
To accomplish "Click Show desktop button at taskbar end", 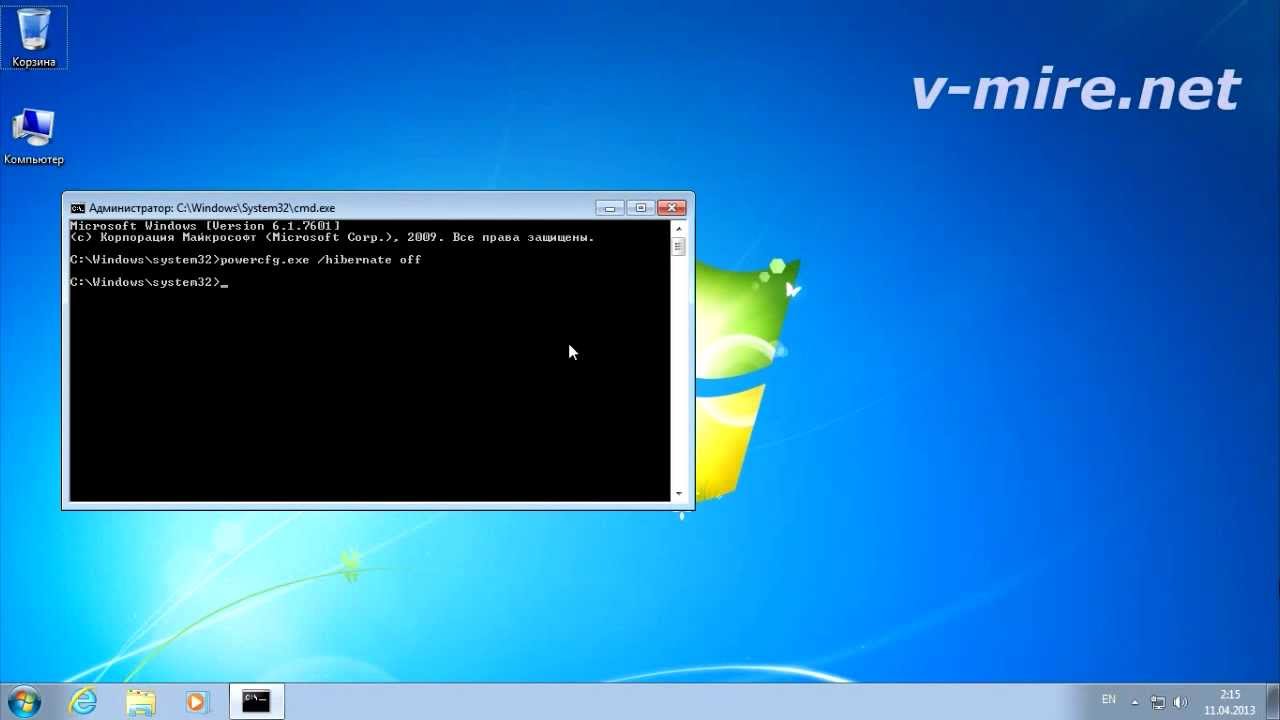I will tap(1272, 701).
